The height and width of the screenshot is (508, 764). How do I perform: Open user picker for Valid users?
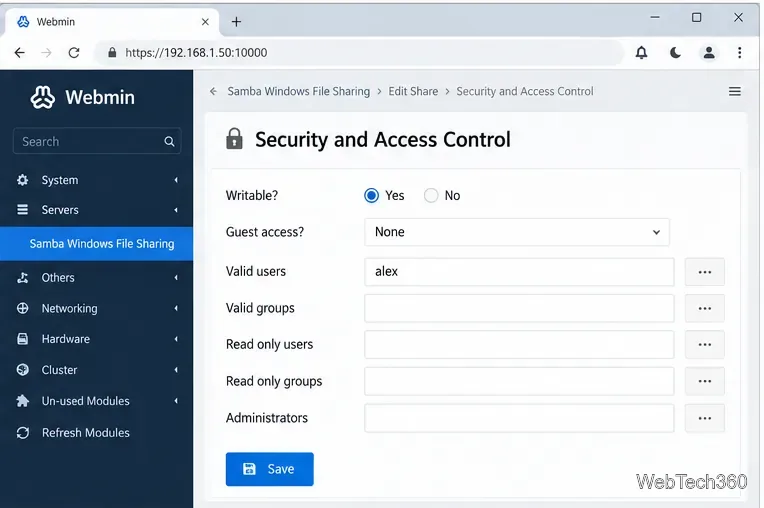coord(705,272)
